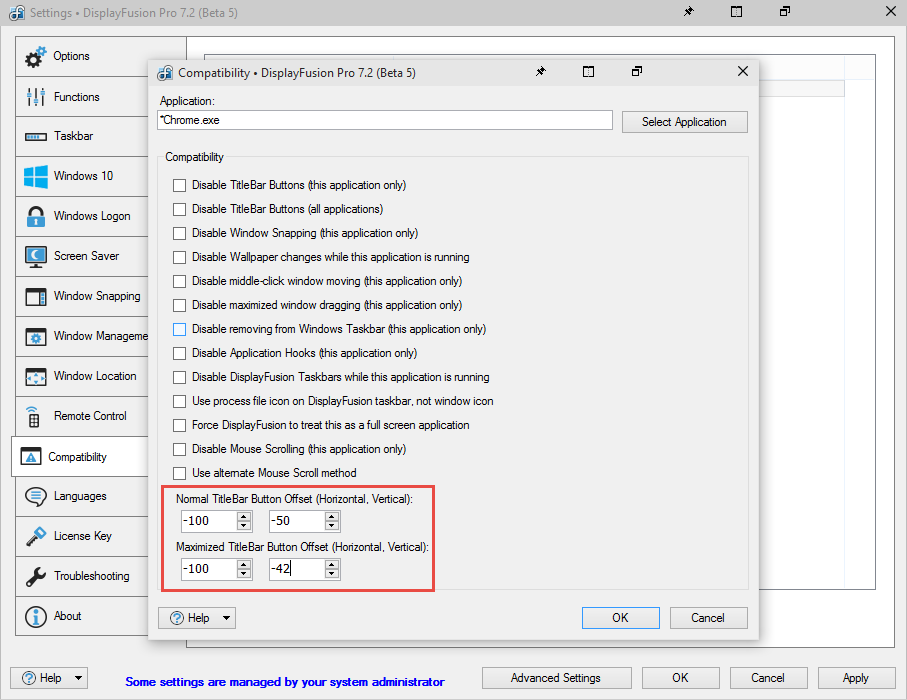Click the Windows 10 logo icon in sidebar
This screenshot has width=907, height=700.
tap(36, 177)
